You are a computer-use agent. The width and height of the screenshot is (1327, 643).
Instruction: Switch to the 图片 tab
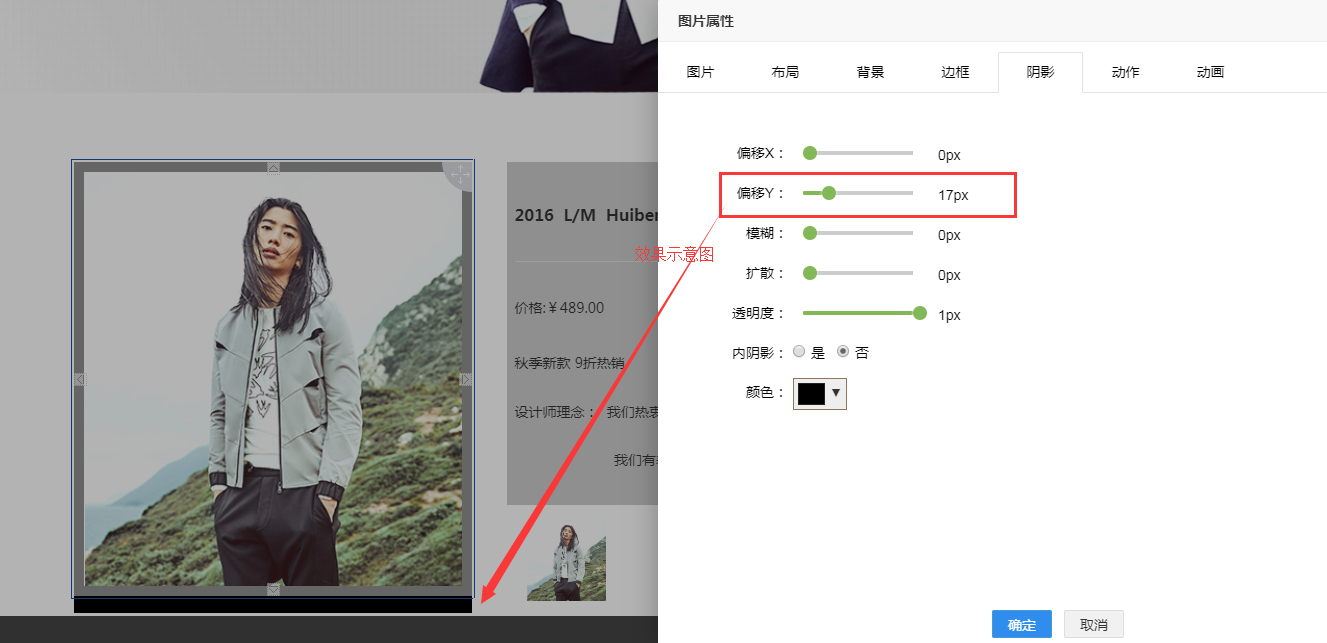[700, 72]
